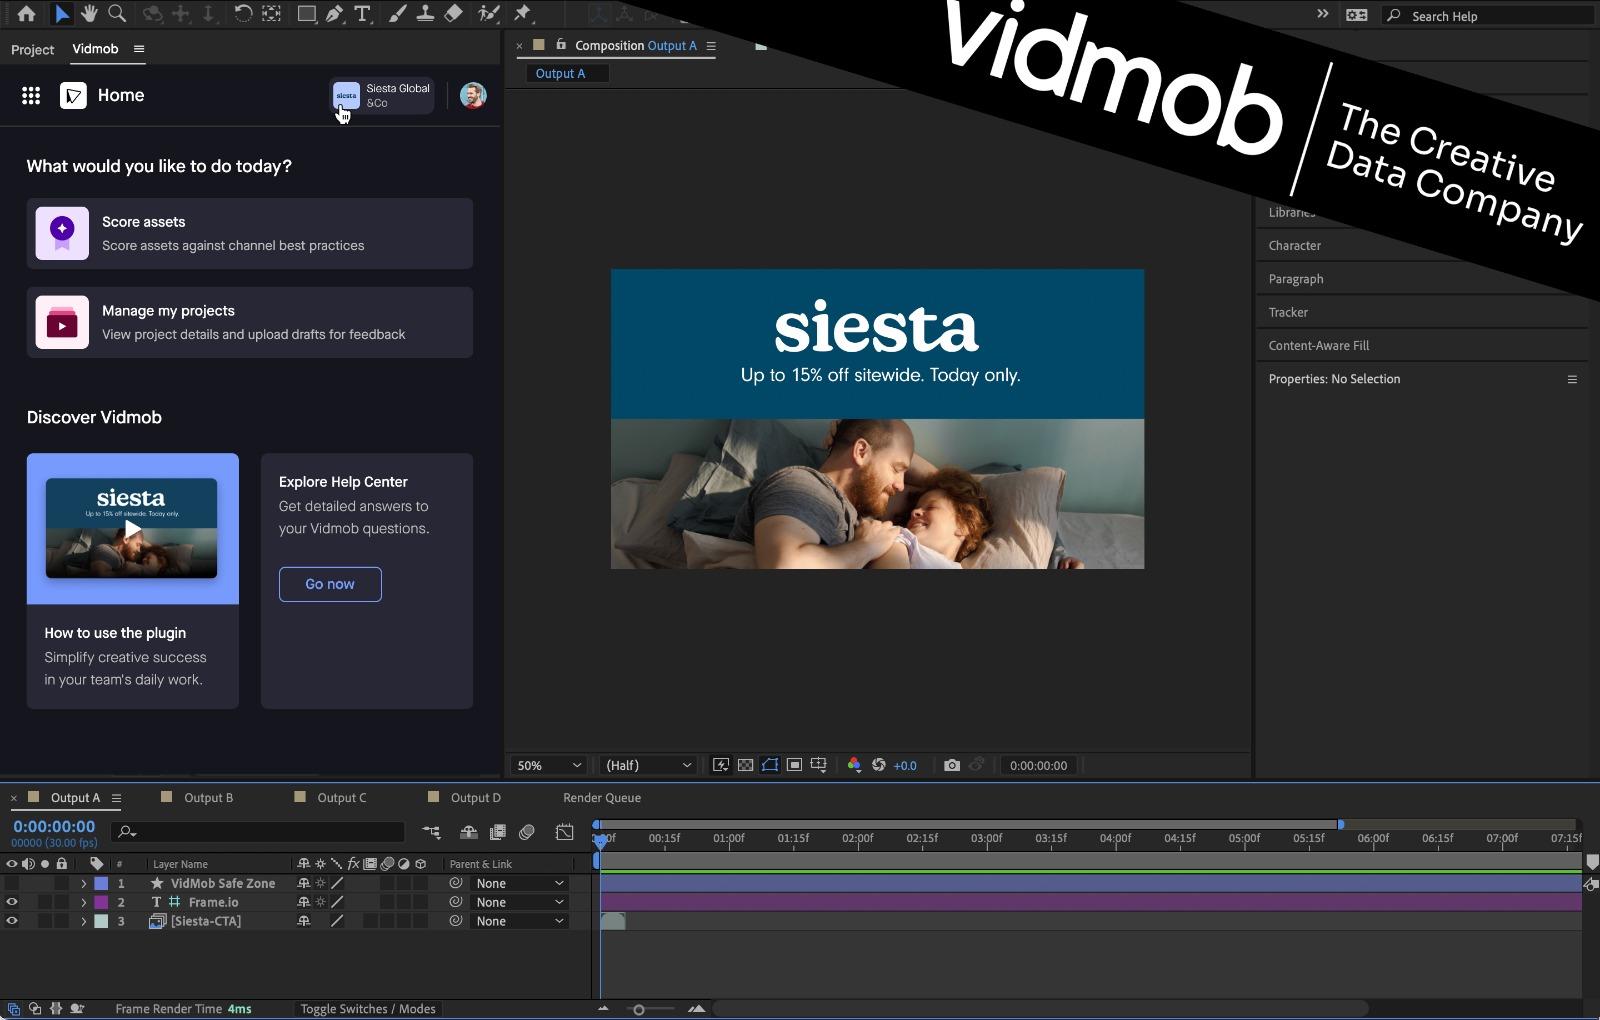Open the Render Queue tab
Screen dimensions: 1600x1020
602,797
